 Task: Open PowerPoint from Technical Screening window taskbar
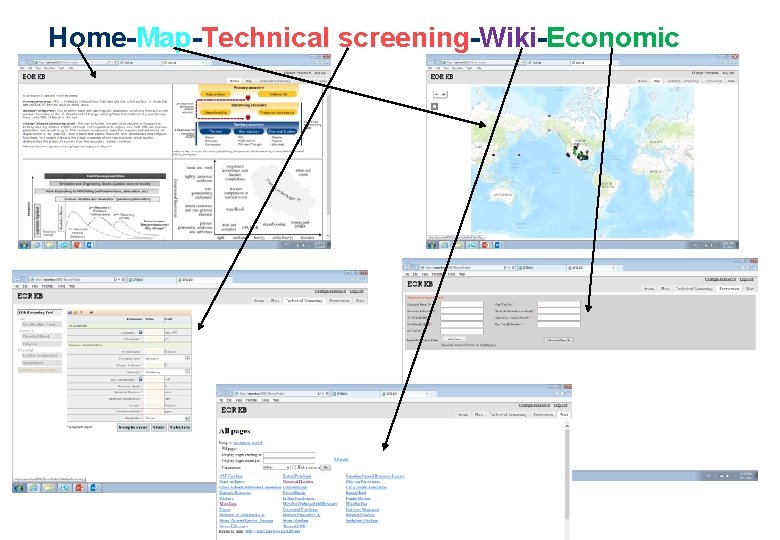click(79, 487)
